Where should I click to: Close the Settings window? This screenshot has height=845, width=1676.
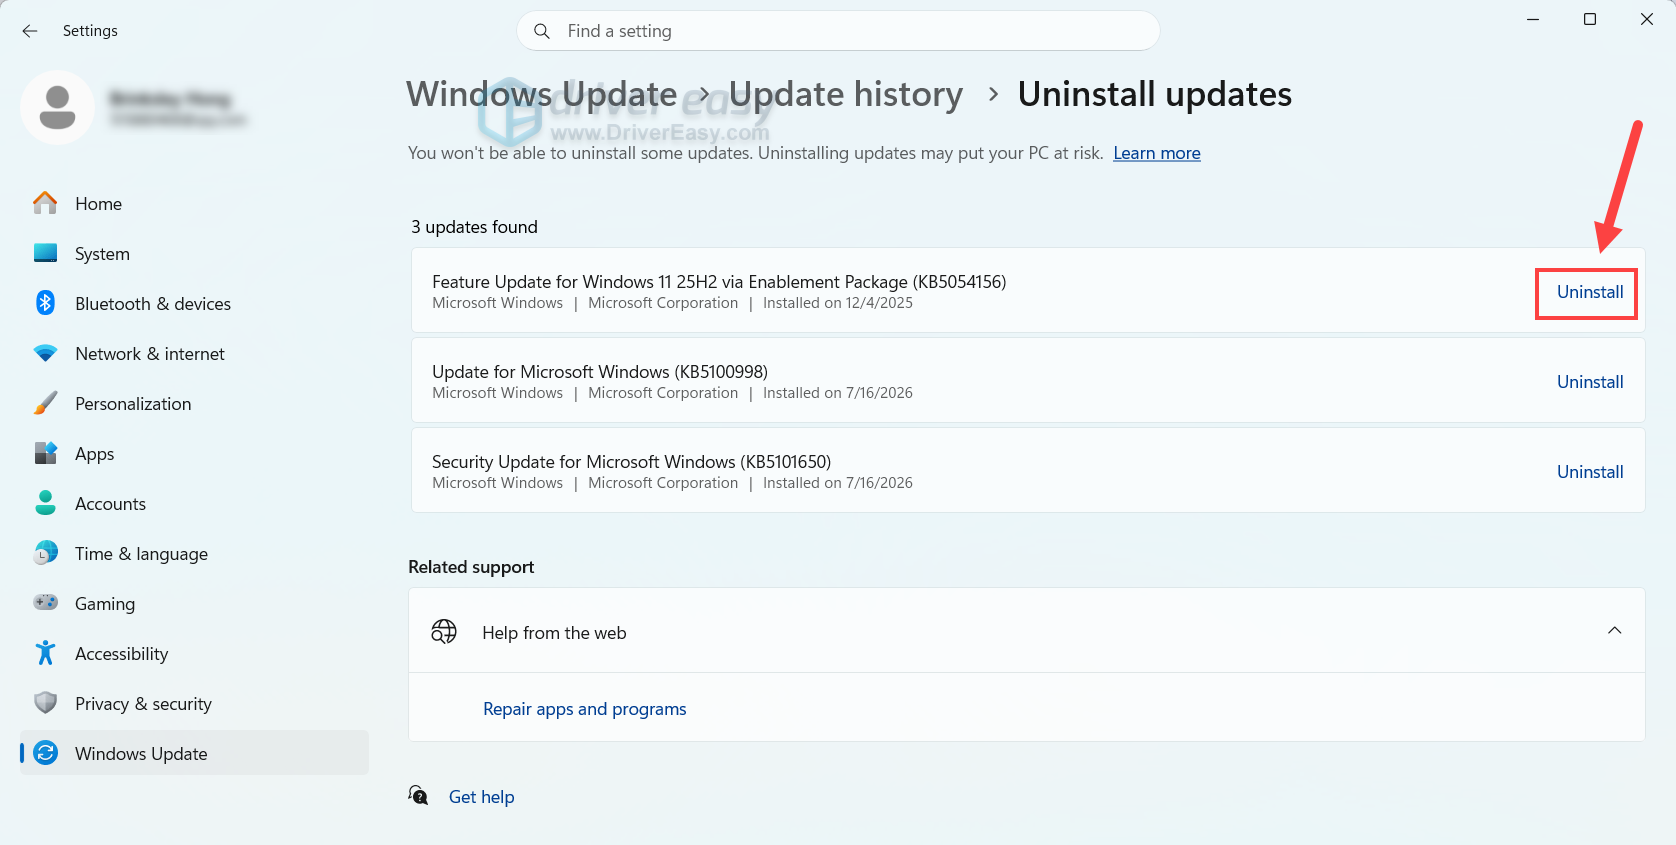pyautogui.click(x=1647, y=19)
